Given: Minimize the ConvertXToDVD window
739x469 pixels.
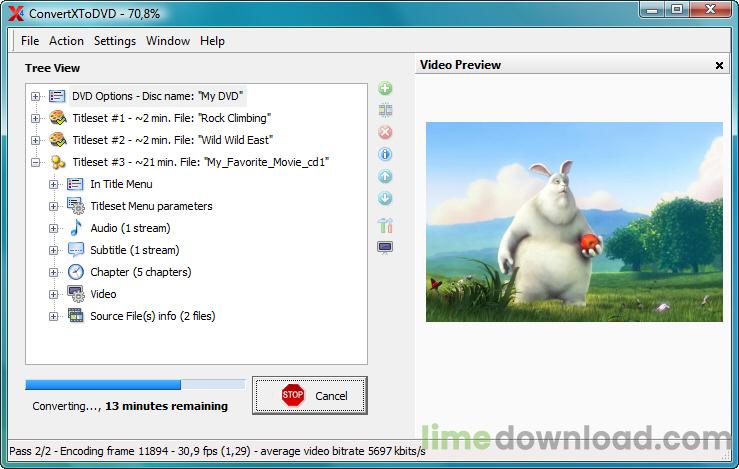Looking at the screenshot, I should tap(652, 9).
